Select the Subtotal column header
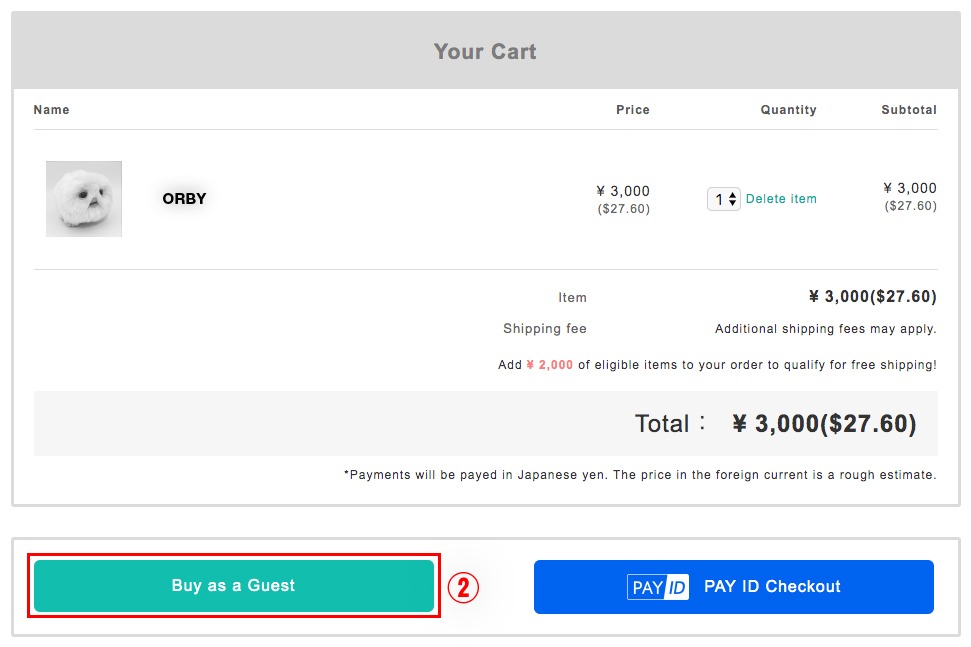 click(x=908, y=110)
